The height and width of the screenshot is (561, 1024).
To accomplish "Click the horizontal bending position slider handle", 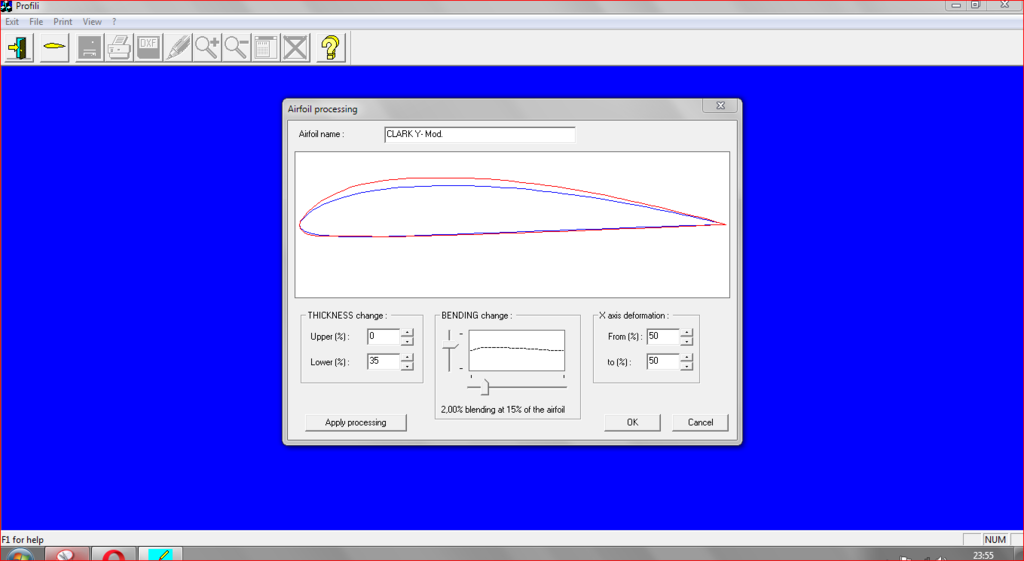I will (x=486, y=386).
